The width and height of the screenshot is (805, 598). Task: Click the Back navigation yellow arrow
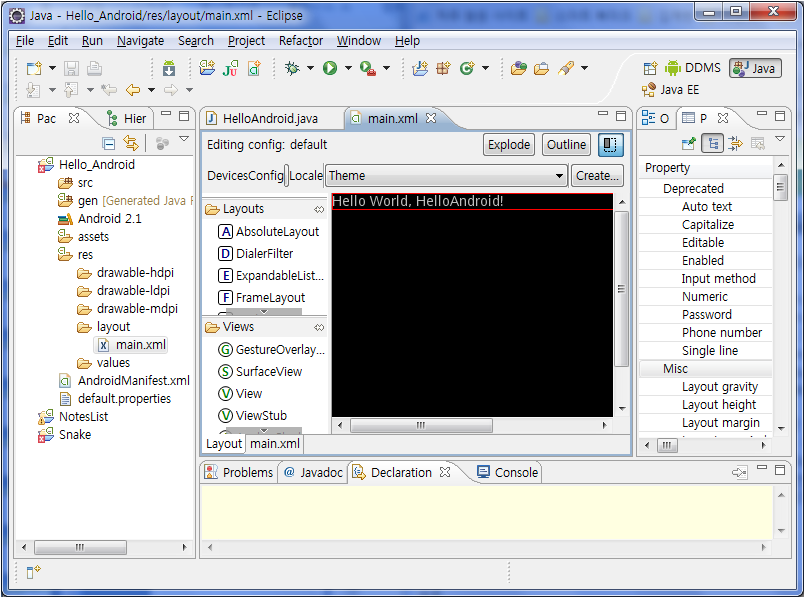[x=133, y=90]
